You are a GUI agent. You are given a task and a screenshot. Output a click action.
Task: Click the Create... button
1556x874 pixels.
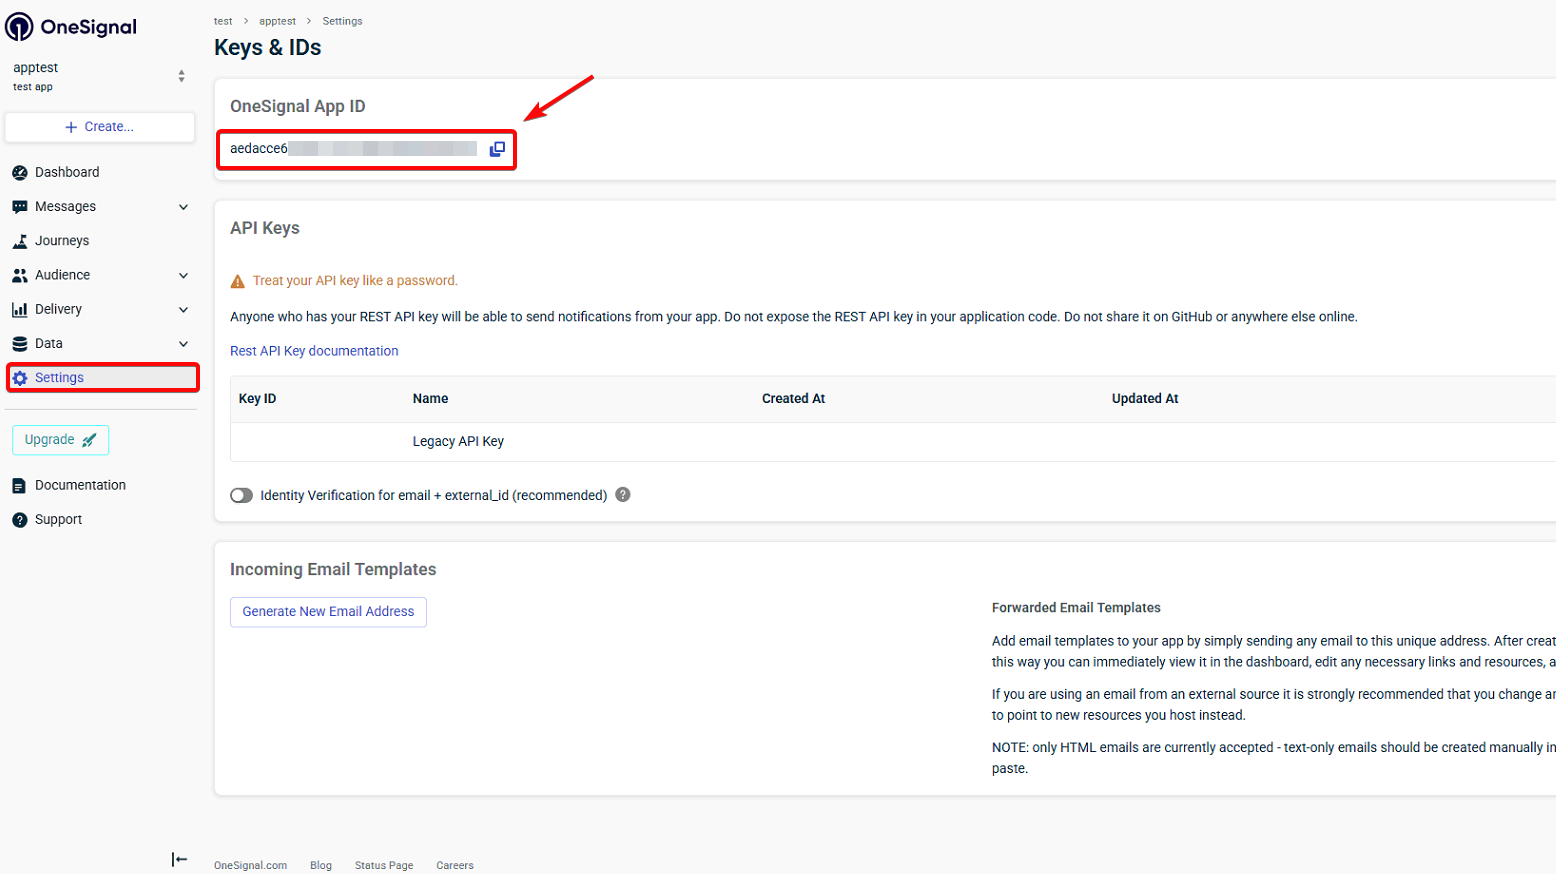click(x=100, y=127)
